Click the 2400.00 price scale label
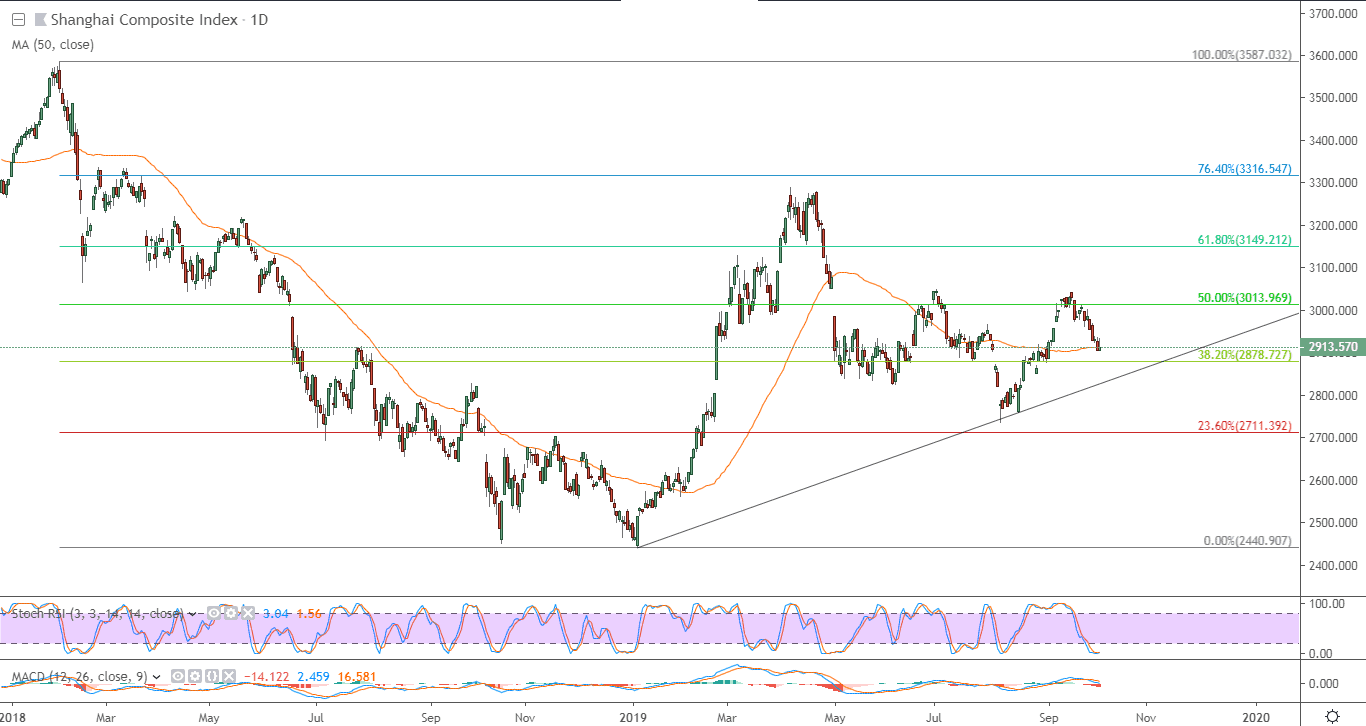Screen dimensions: 1366x726 tap(1331, 565)
